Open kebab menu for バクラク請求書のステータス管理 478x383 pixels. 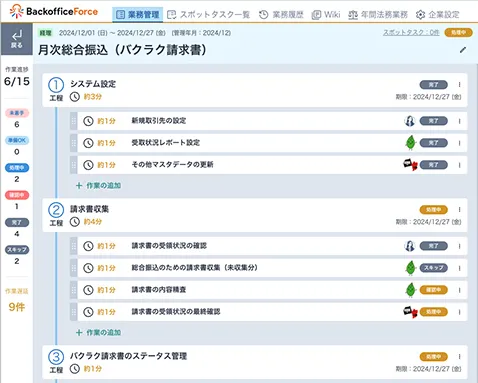[x=459, y=357]
